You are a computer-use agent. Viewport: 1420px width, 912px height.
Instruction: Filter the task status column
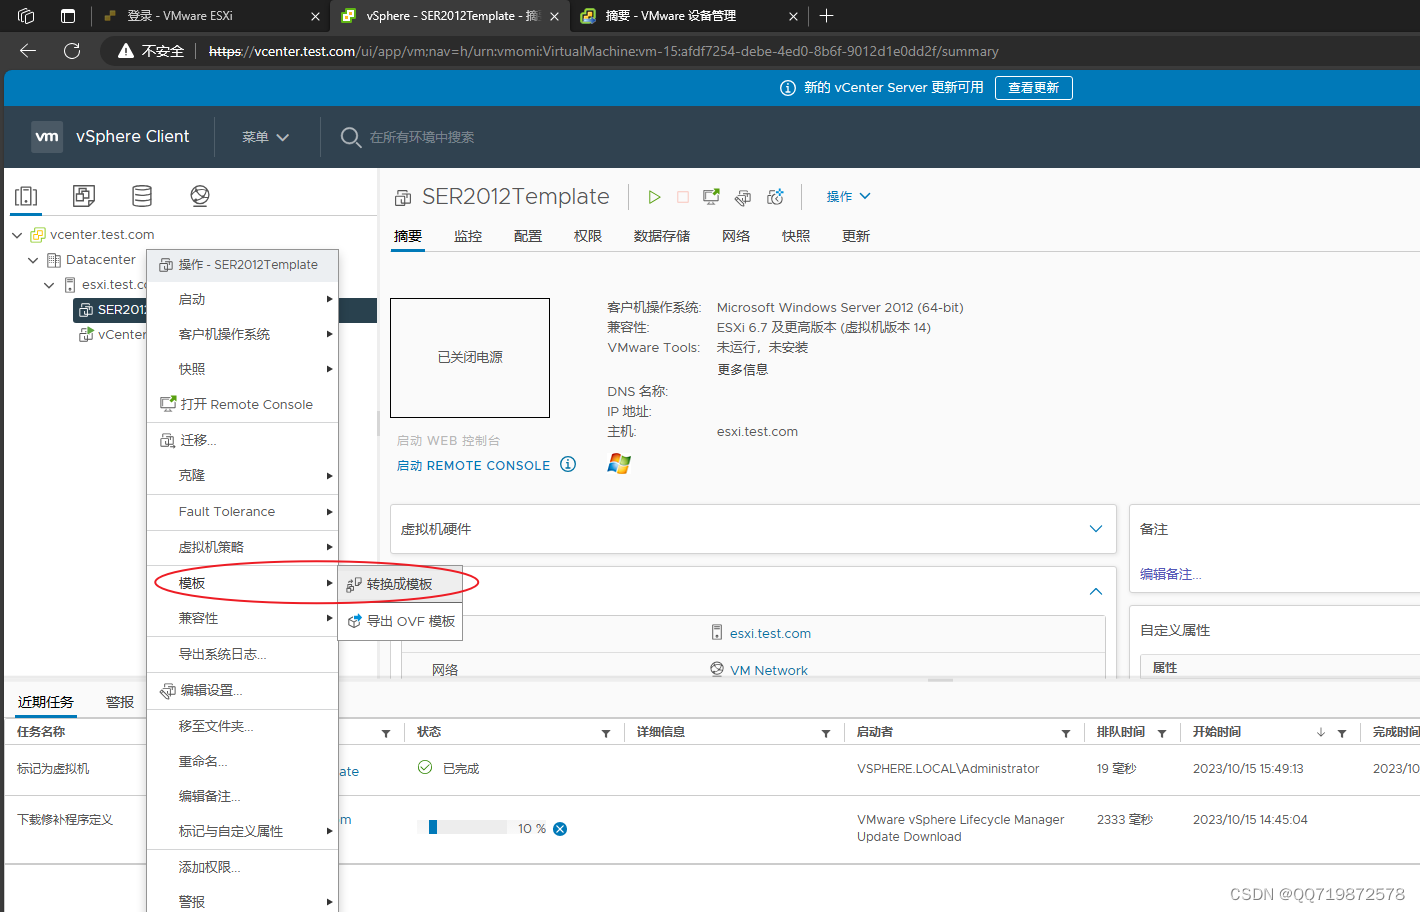coord(606,733)
